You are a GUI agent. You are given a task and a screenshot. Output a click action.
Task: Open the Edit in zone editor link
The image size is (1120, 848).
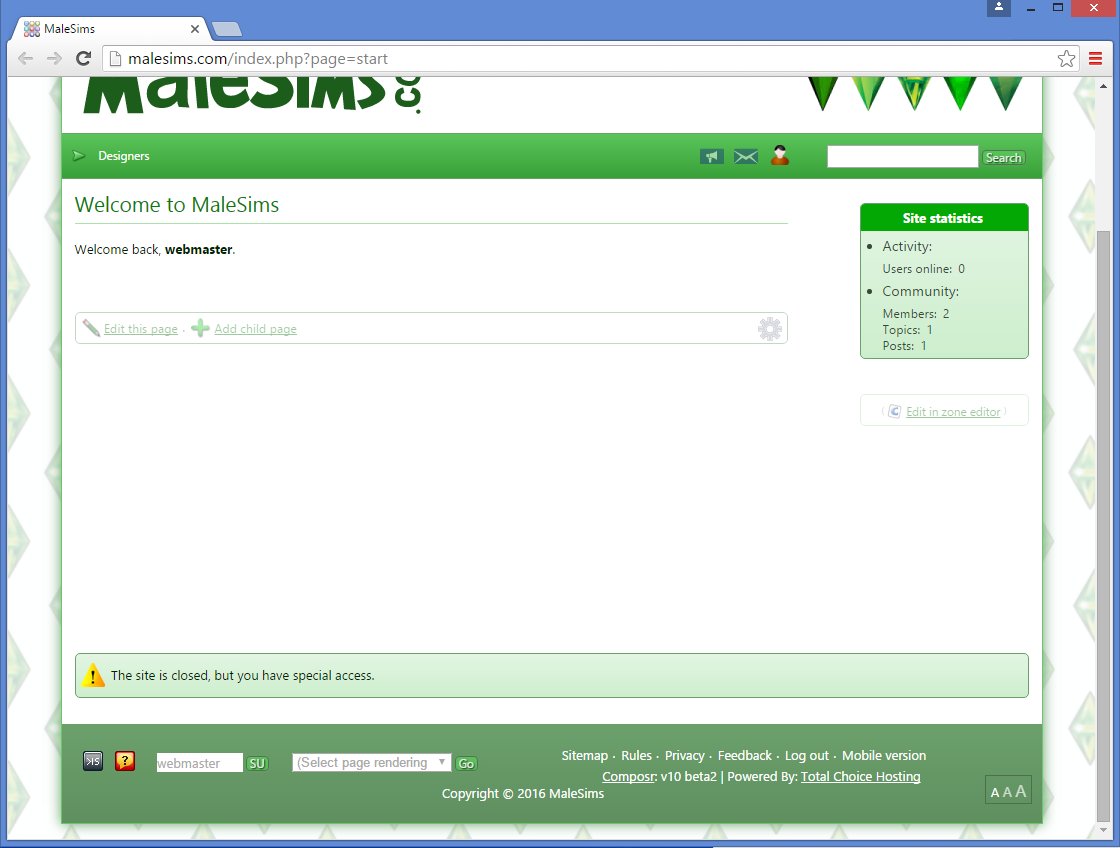tap(953, 411)
